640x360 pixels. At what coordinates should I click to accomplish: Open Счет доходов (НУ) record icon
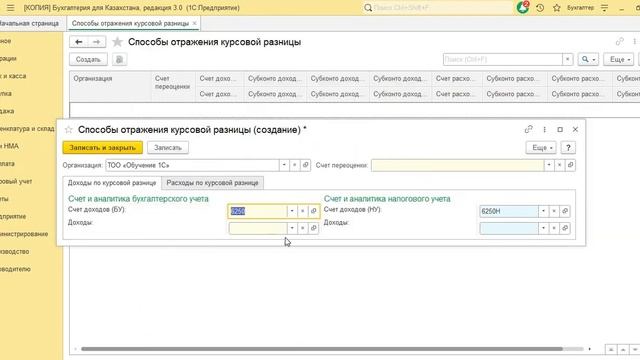(x=565, y=211)
